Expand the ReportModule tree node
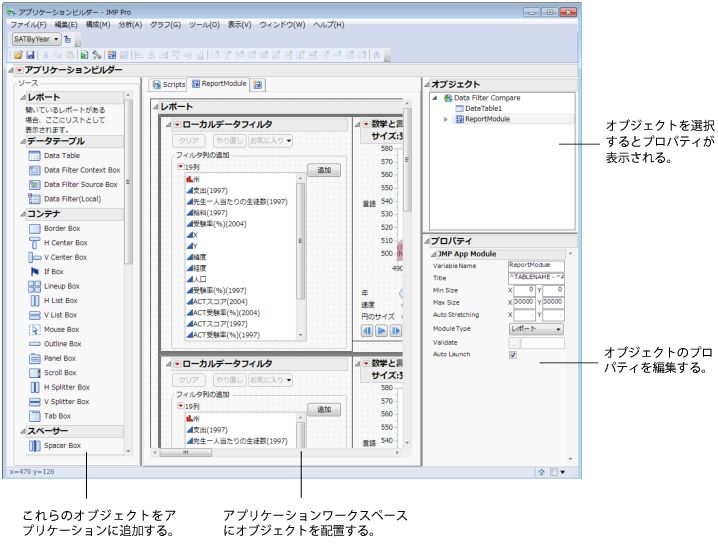 tap(446, 119)
